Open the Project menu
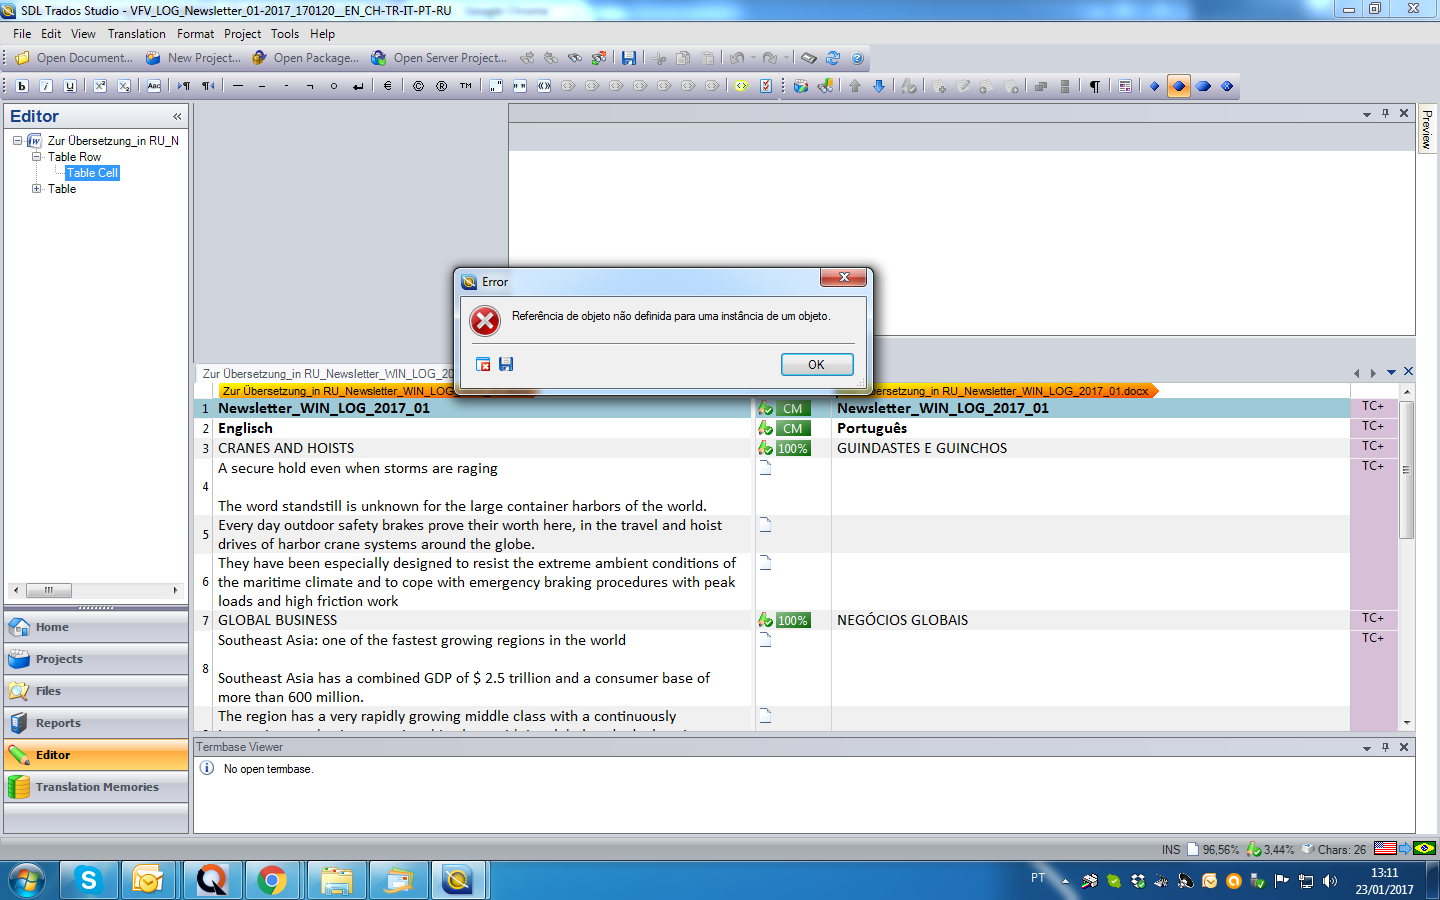 click(243, 33)
